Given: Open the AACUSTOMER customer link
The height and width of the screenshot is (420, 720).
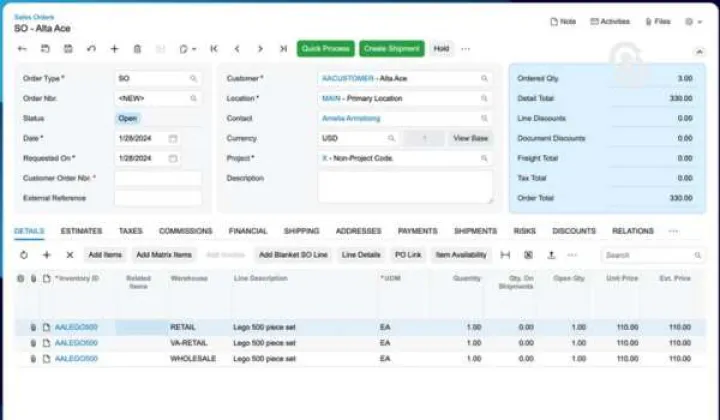Looking at the screenshot, I should point(342,78).
